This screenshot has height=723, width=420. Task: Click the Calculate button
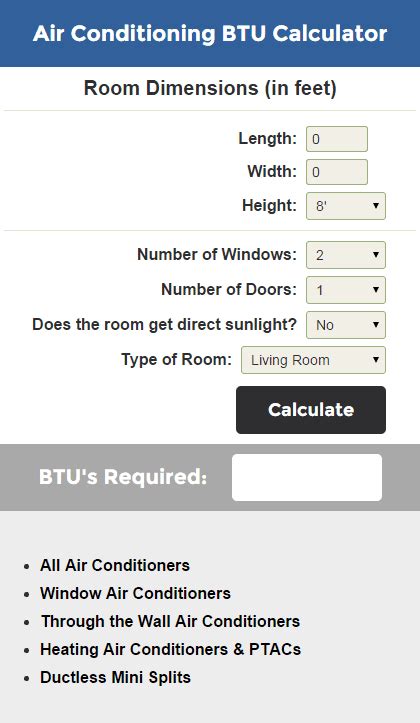[x=311, y=410]
